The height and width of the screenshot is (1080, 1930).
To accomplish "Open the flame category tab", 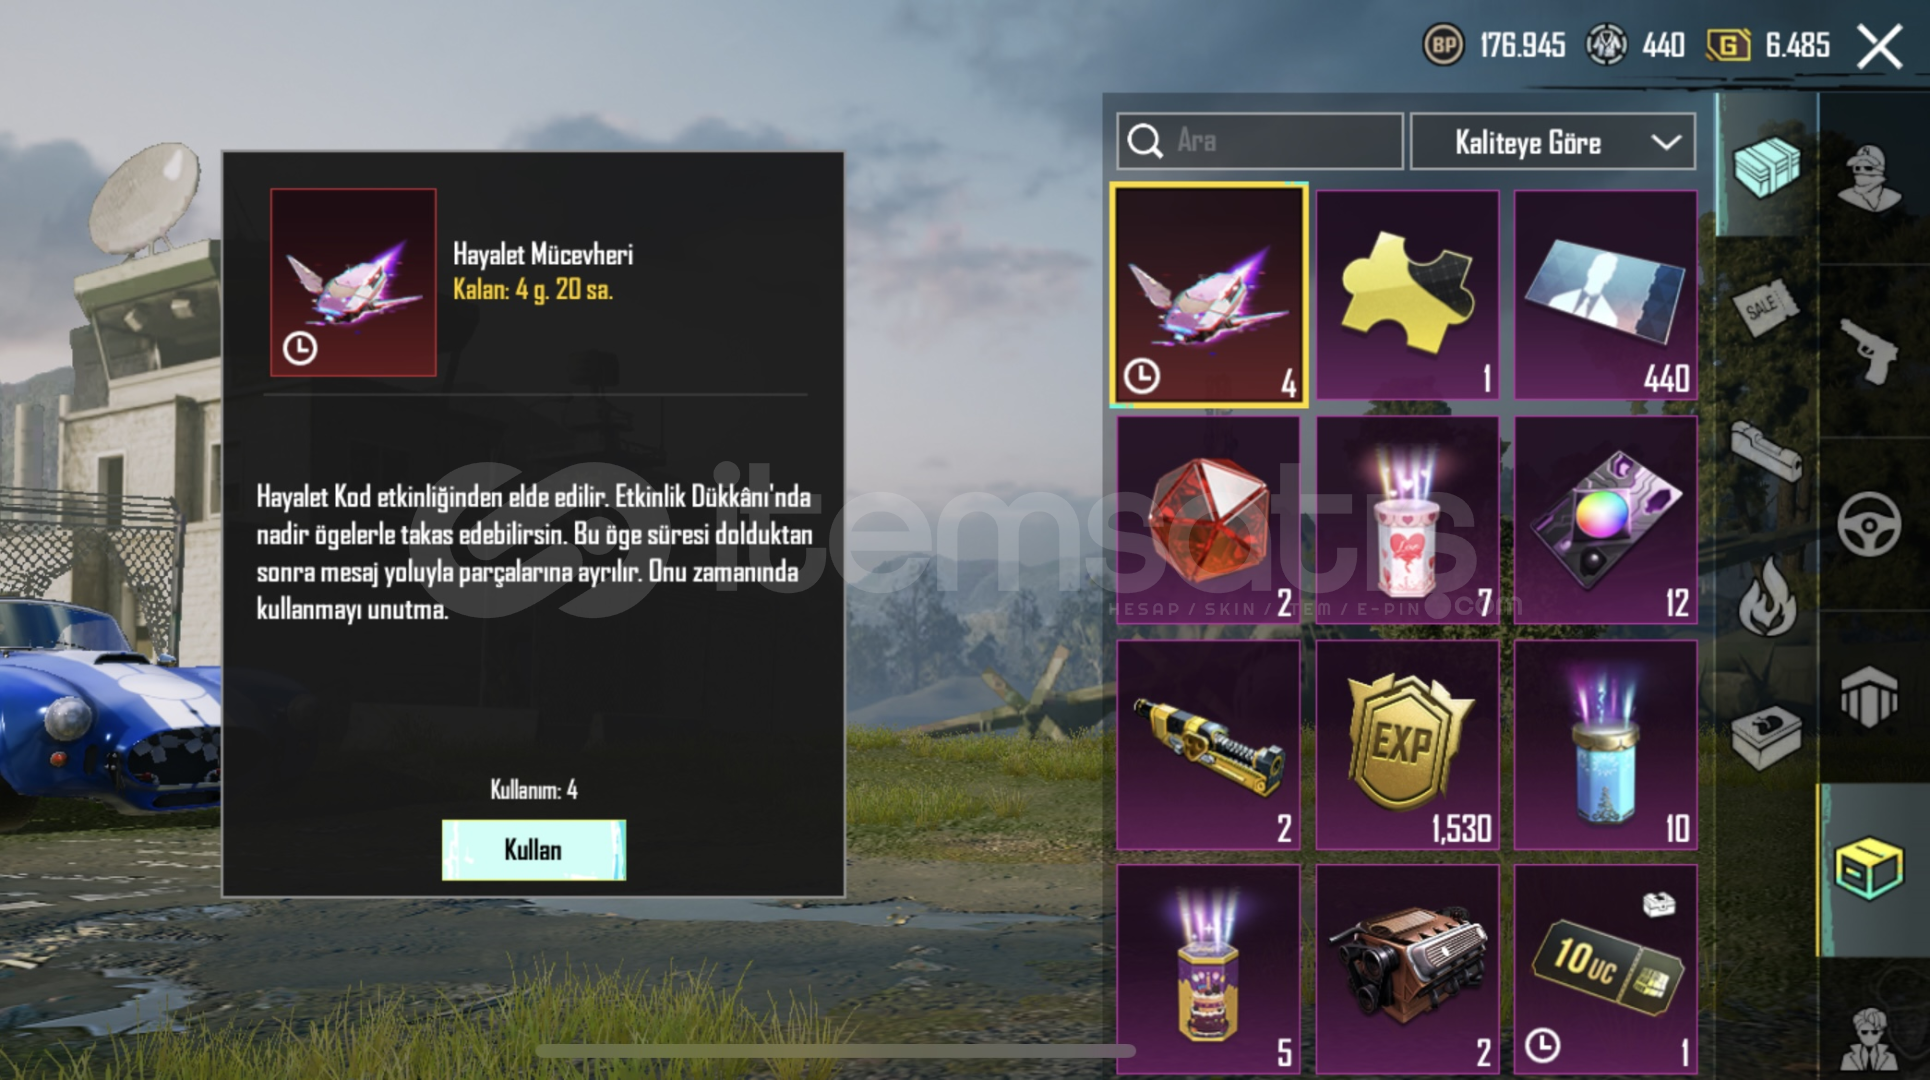I will point(1766,596).
